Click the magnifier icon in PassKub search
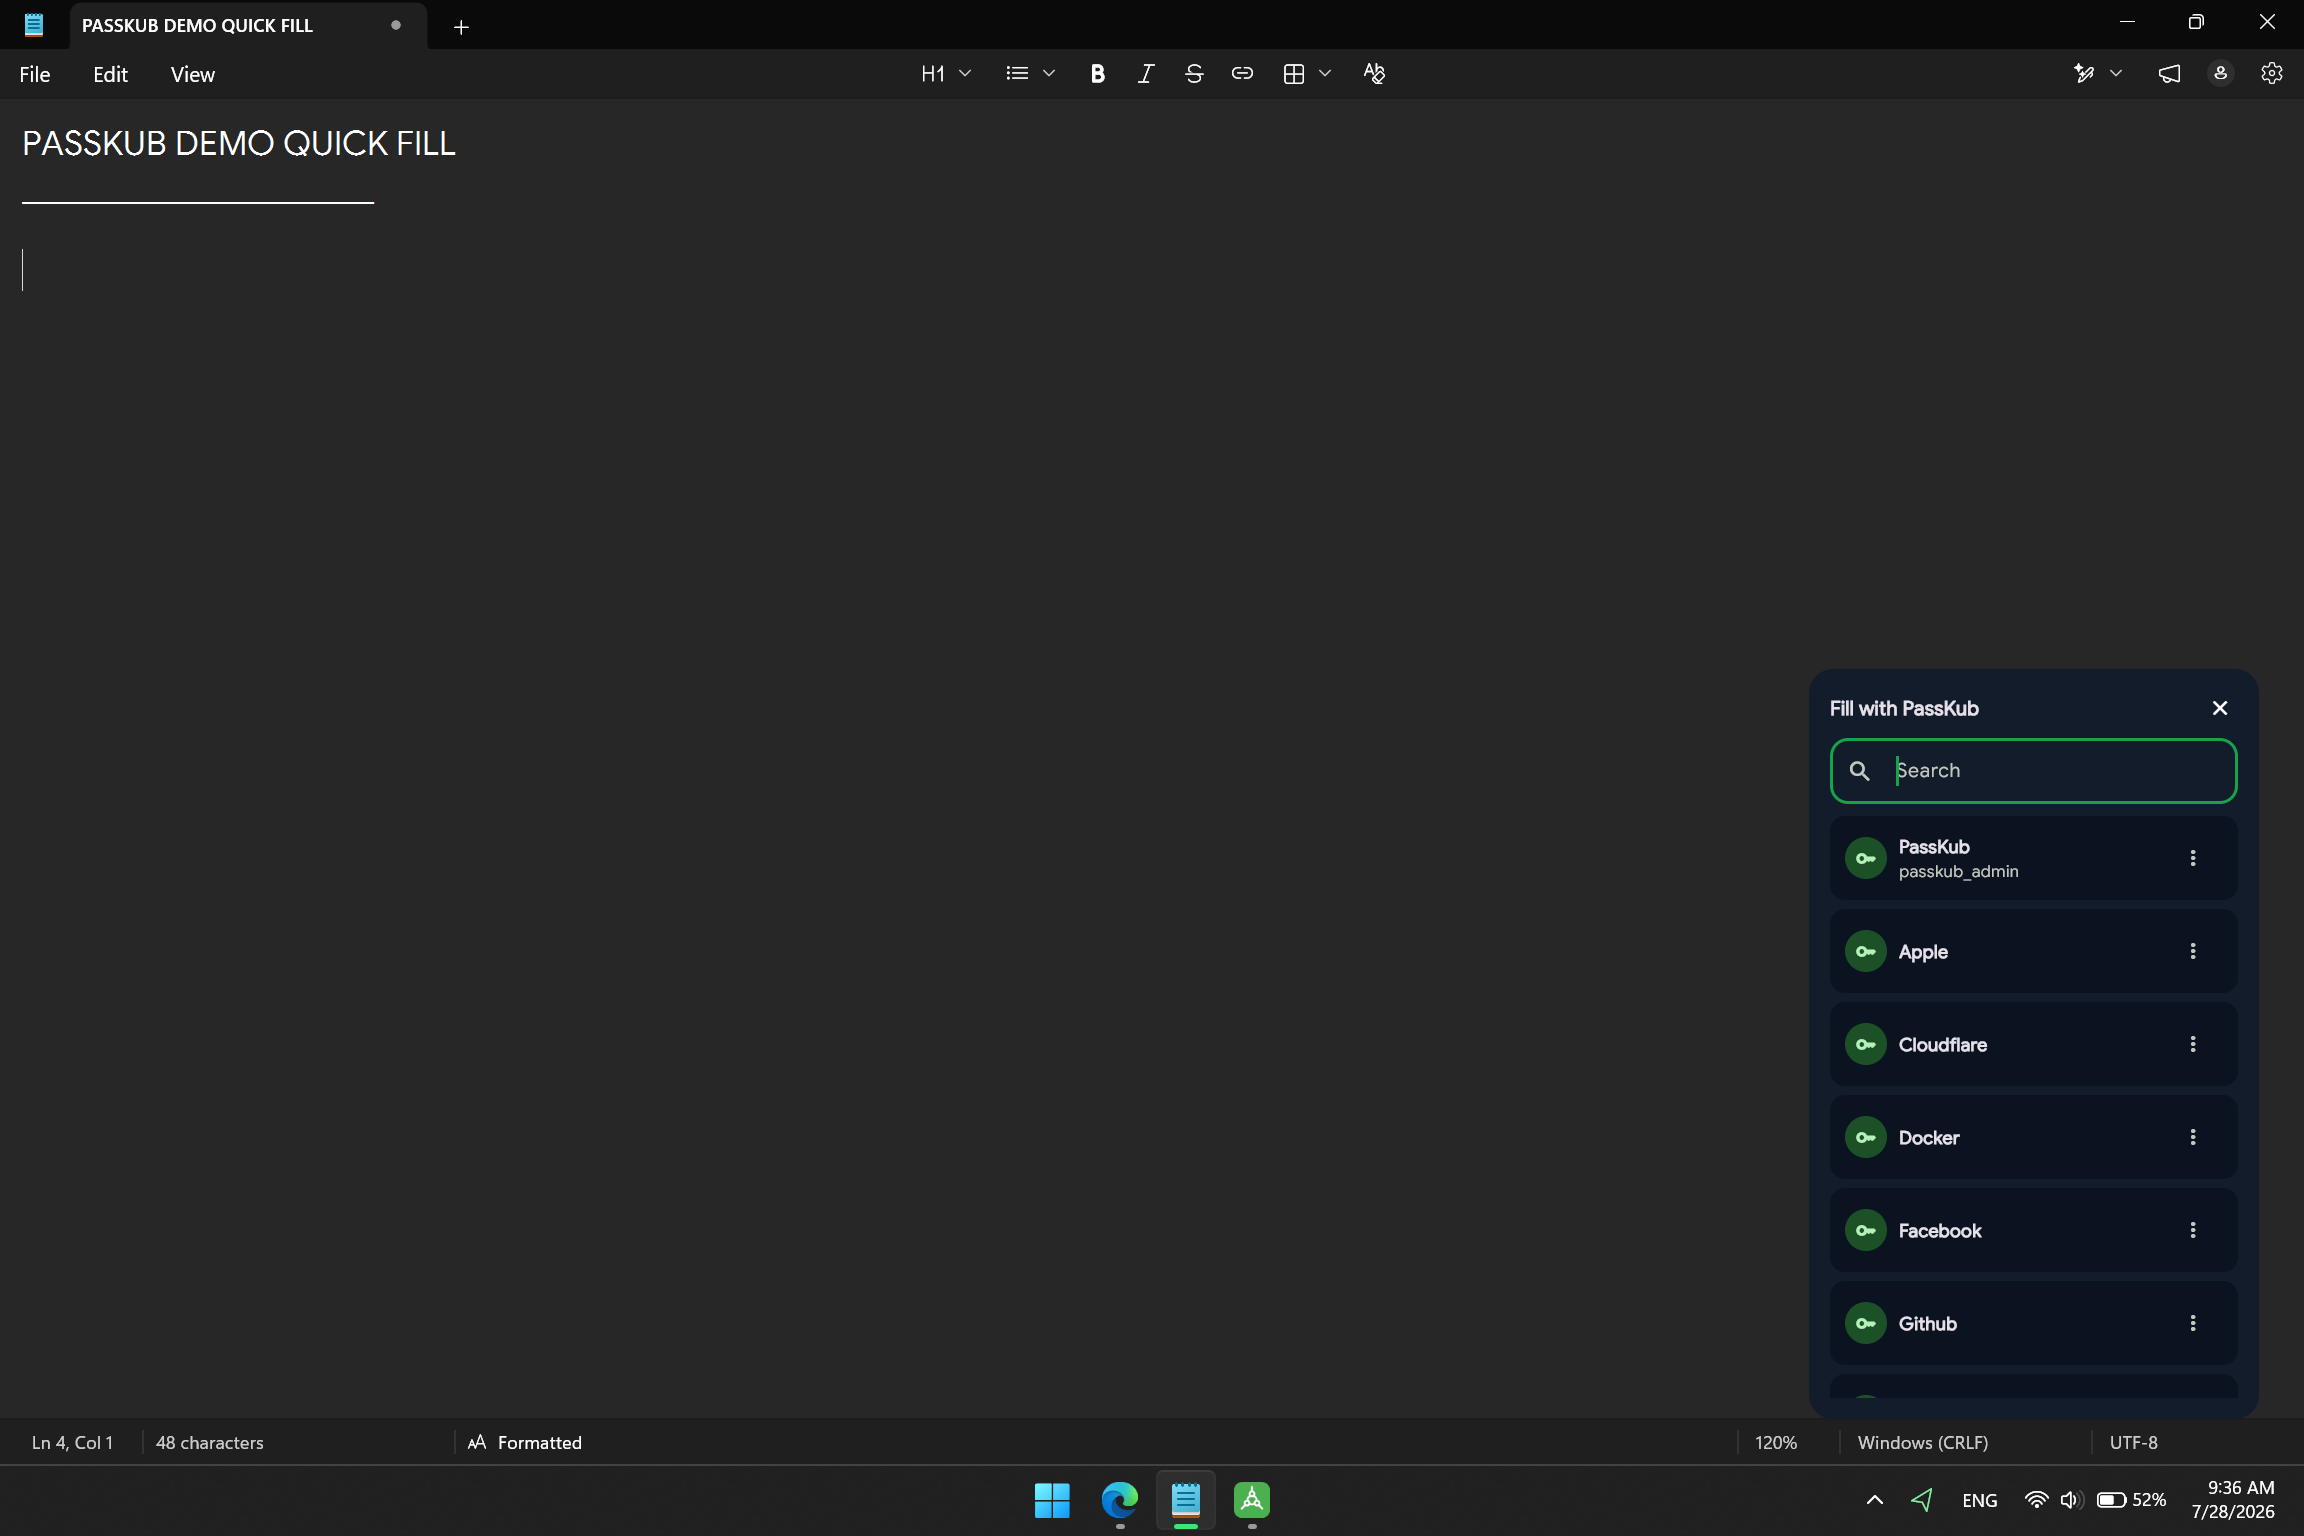Screen dimensions: 2304x1536 pos(1859,771)
